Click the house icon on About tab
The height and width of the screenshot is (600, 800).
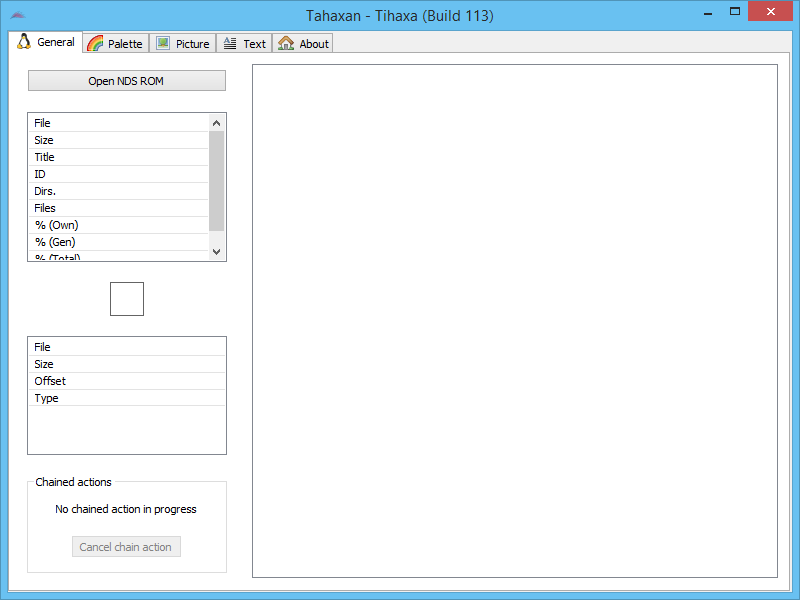[x=286, y=43]
